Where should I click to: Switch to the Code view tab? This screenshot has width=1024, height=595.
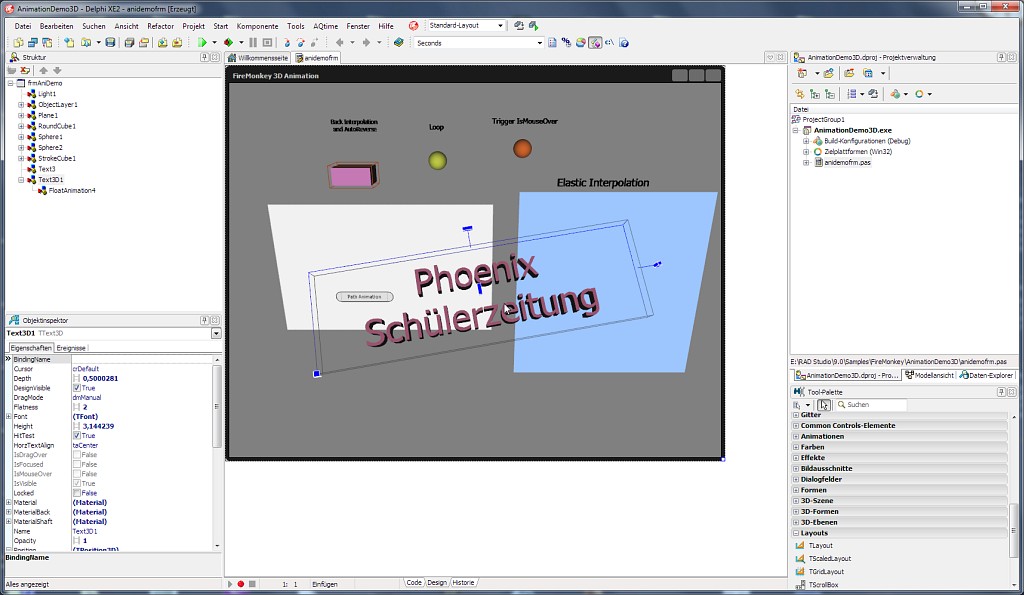pyautogui.click(x=414, y=583)
